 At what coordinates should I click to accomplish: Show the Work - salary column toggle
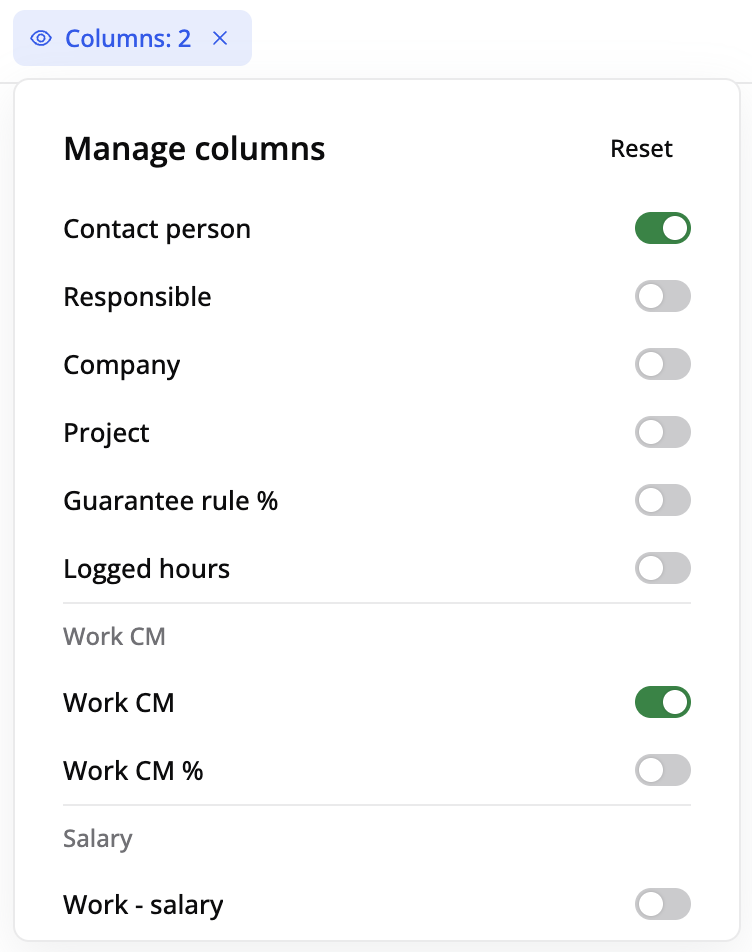pos(662,905)
